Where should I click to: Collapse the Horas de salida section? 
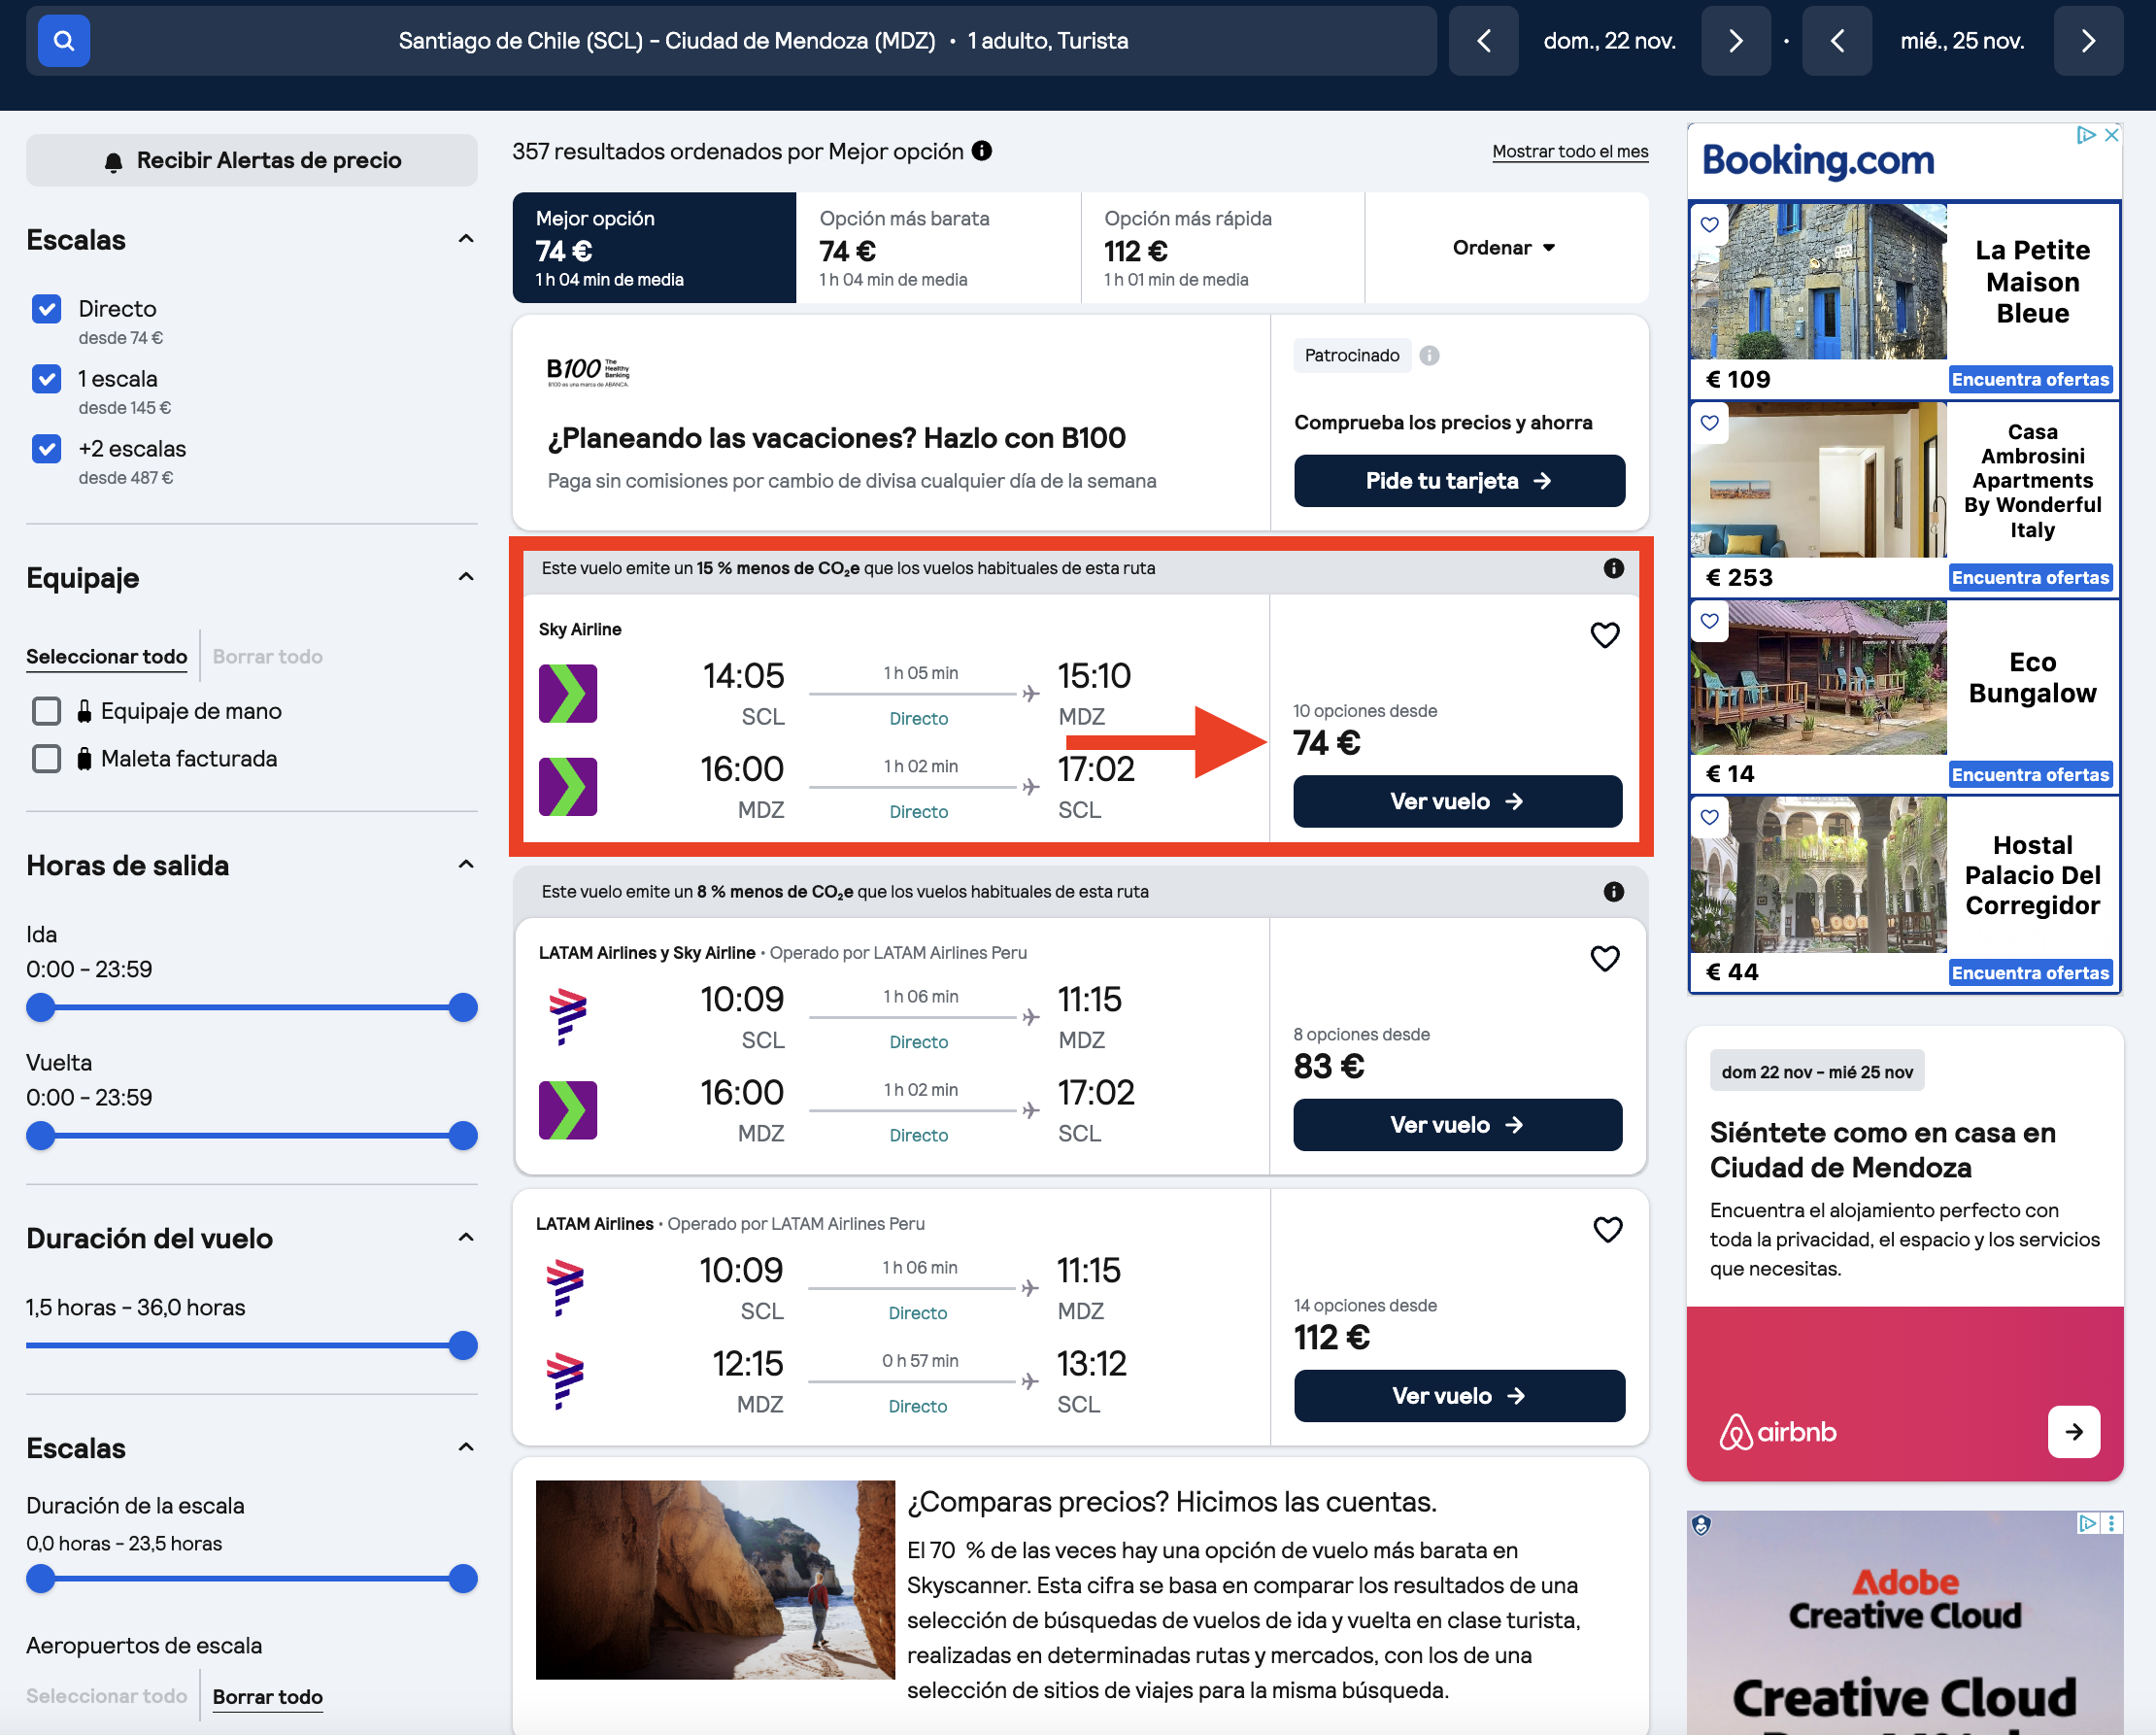point(465,865)
